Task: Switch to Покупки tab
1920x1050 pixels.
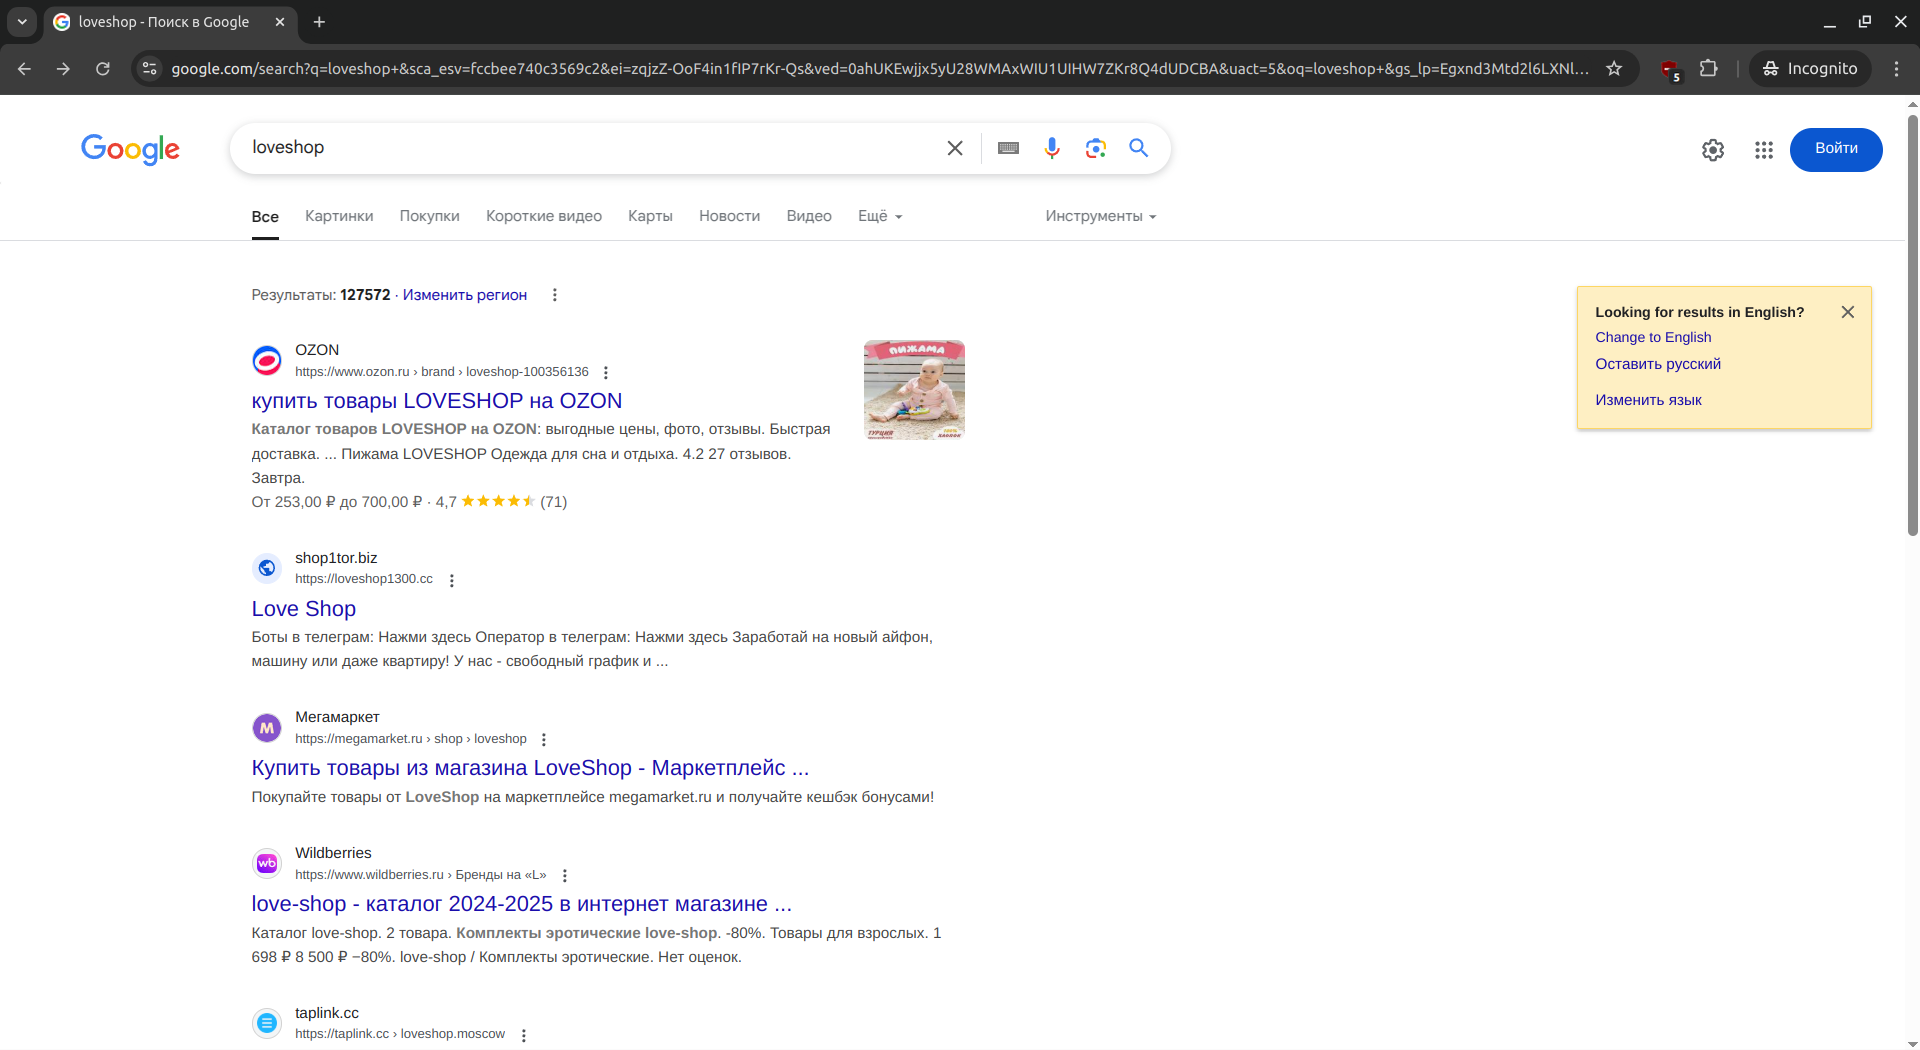Action: tap(430, 216)
